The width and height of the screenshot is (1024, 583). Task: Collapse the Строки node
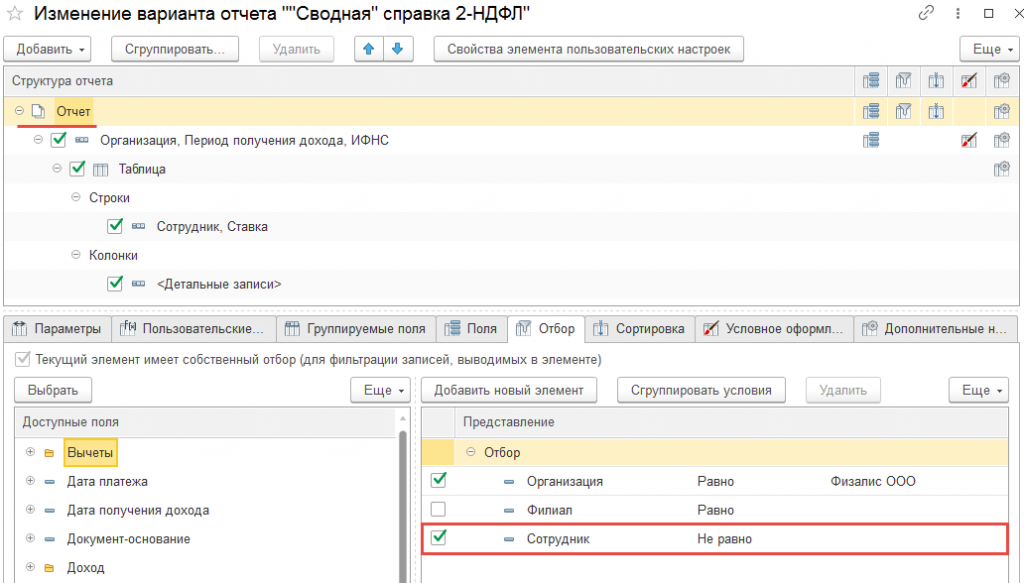(76, 197)
